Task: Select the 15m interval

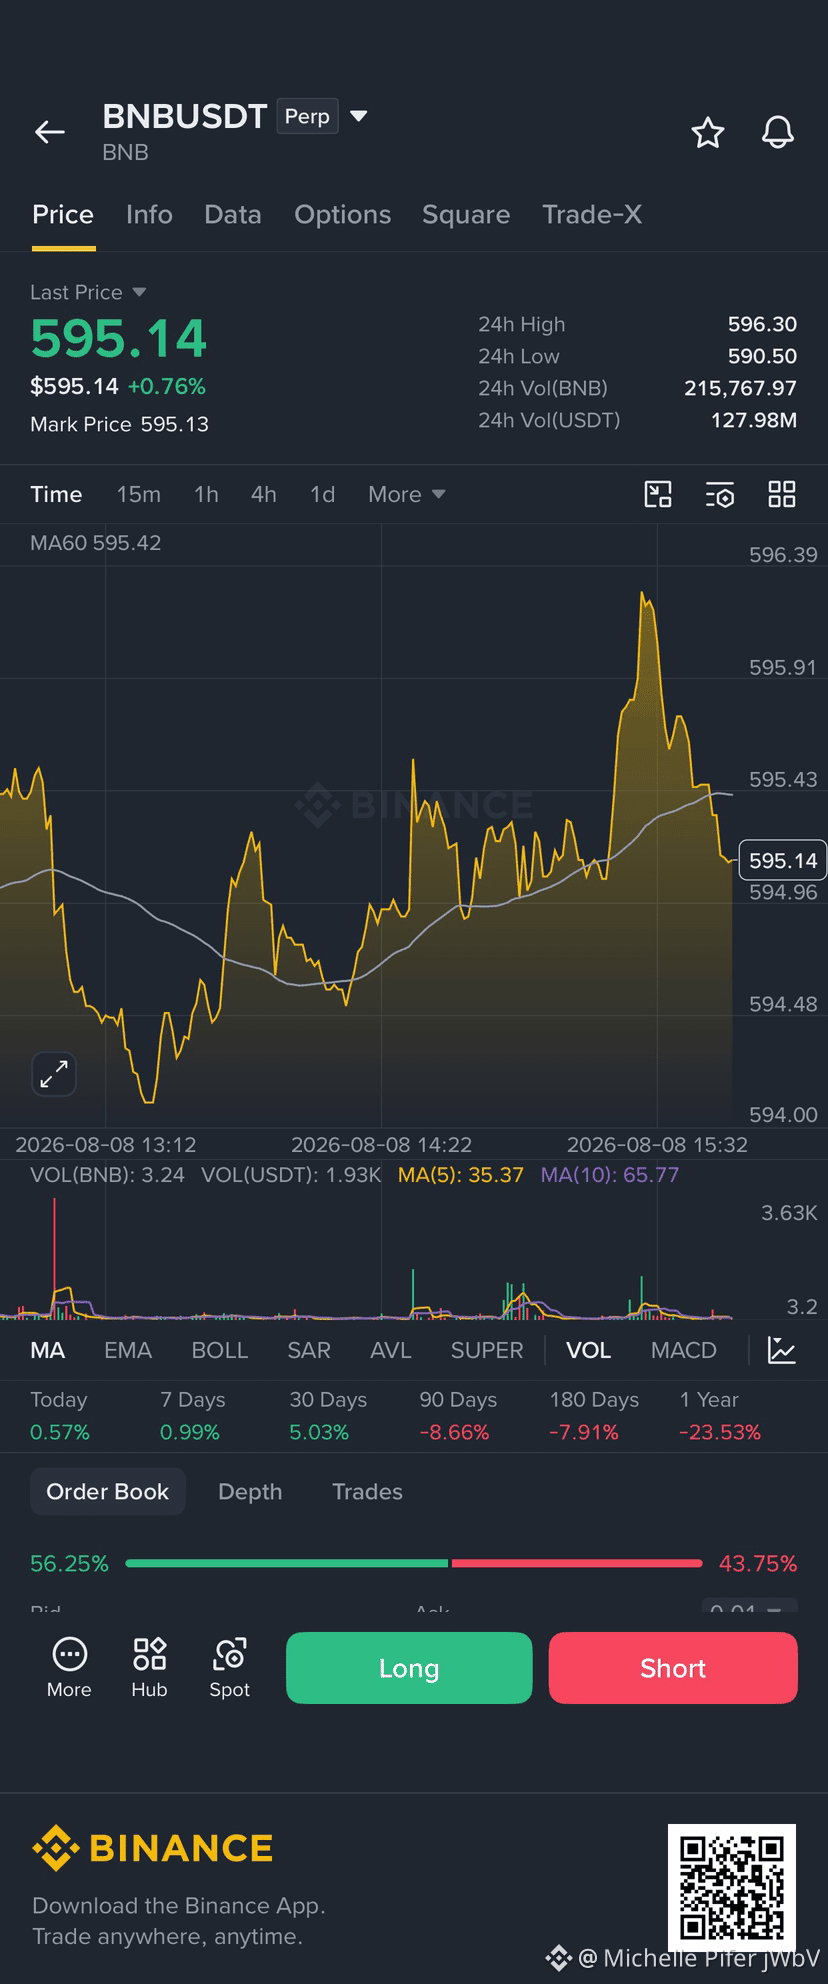Action: pos(138,494)
